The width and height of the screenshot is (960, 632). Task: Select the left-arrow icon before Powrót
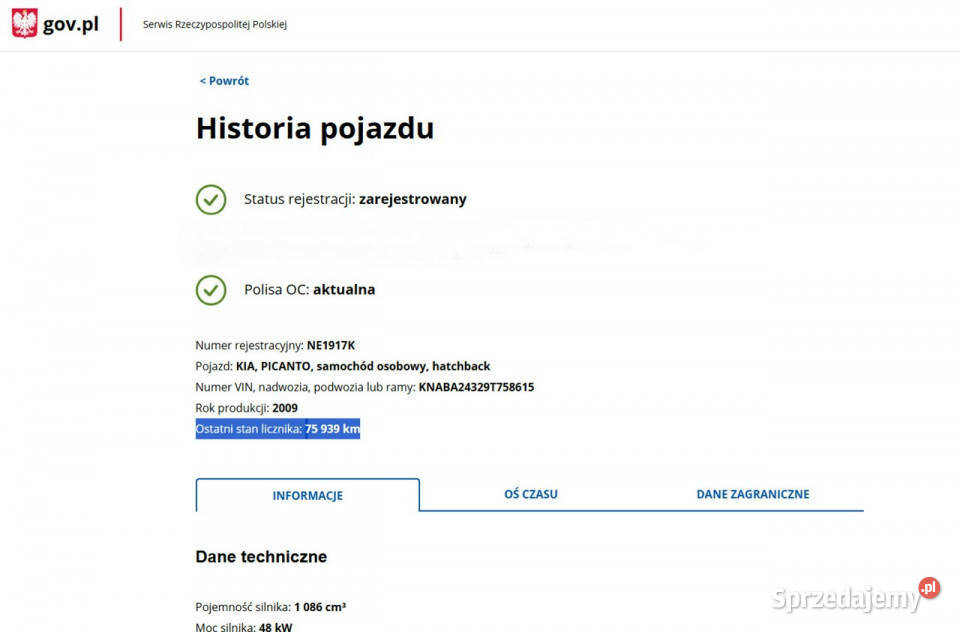(202, 80)
